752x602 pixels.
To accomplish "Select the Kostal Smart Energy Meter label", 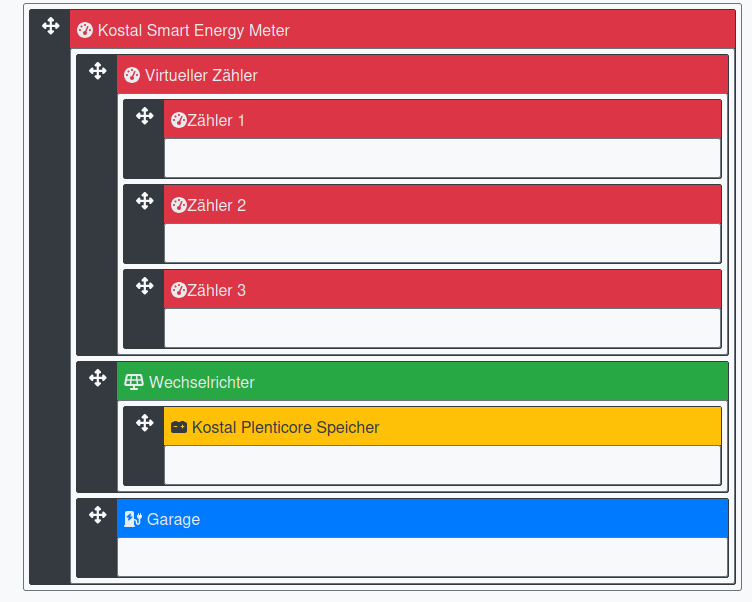I will point(194,31).
